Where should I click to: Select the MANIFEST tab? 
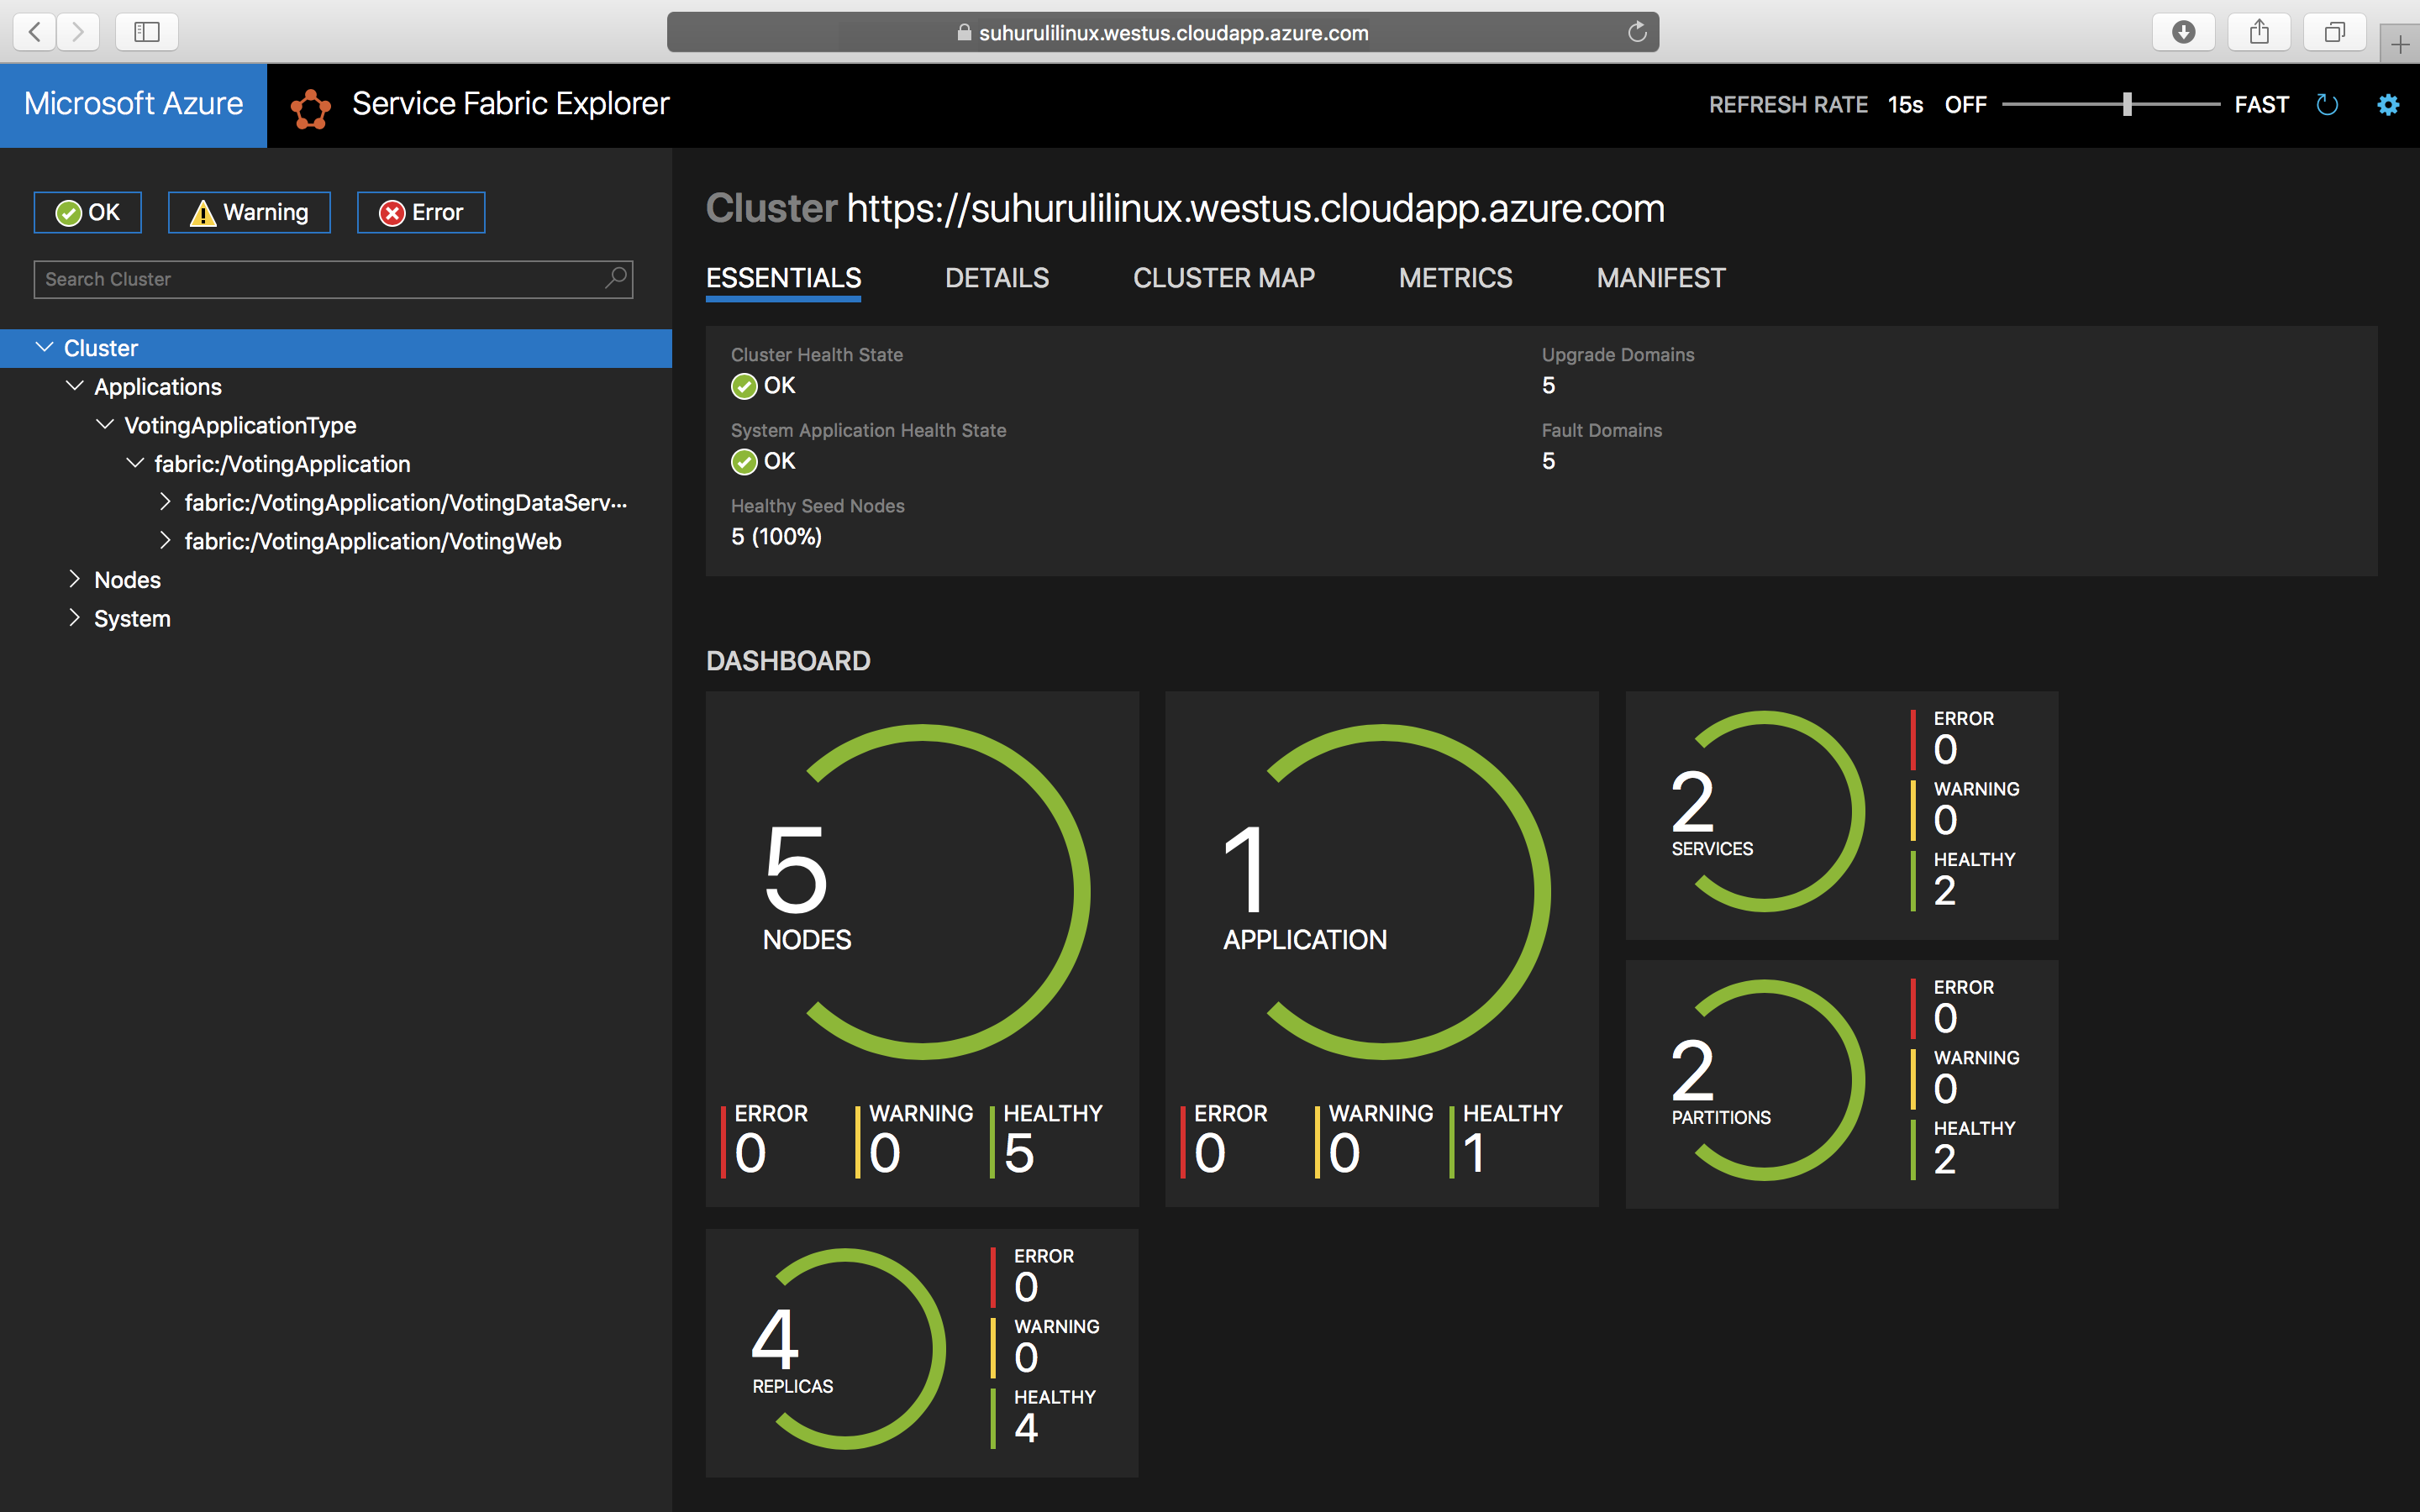pyautogui.click(x=1659, y=277)
